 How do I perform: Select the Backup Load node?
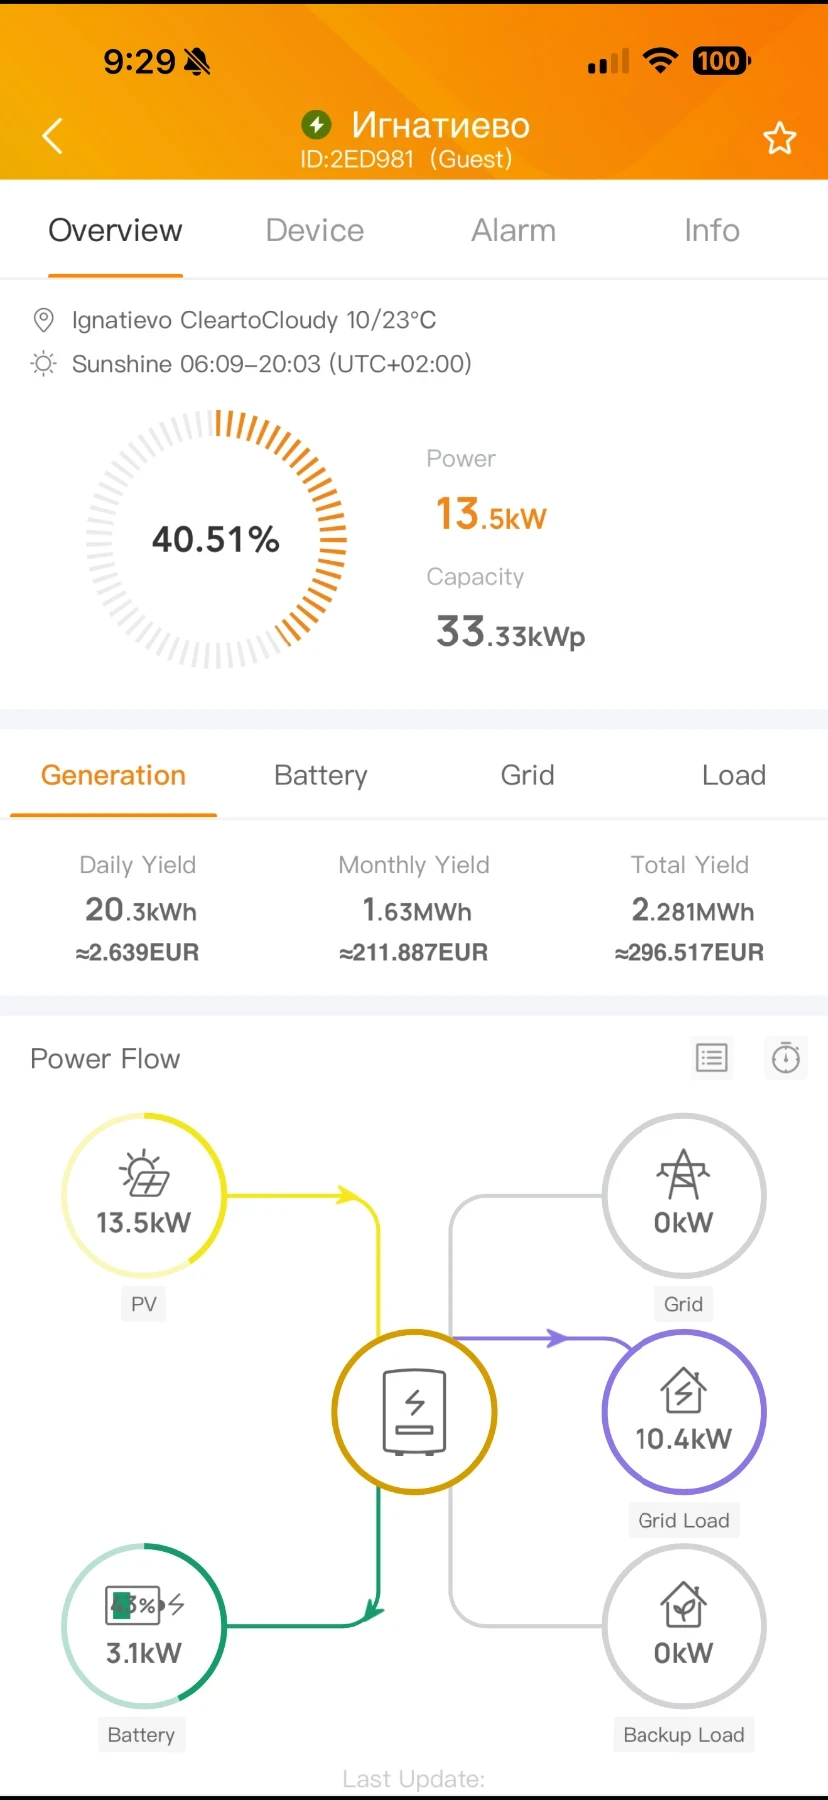click(684, 1627)
